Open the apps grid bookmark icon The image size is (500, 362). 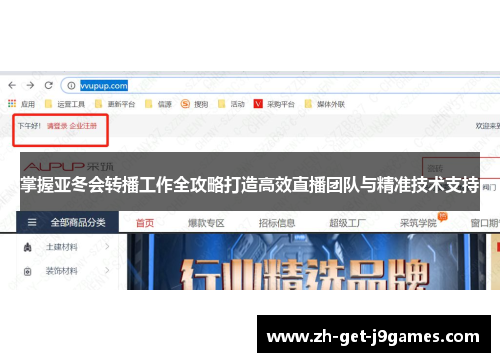click(x=12, y=104)
